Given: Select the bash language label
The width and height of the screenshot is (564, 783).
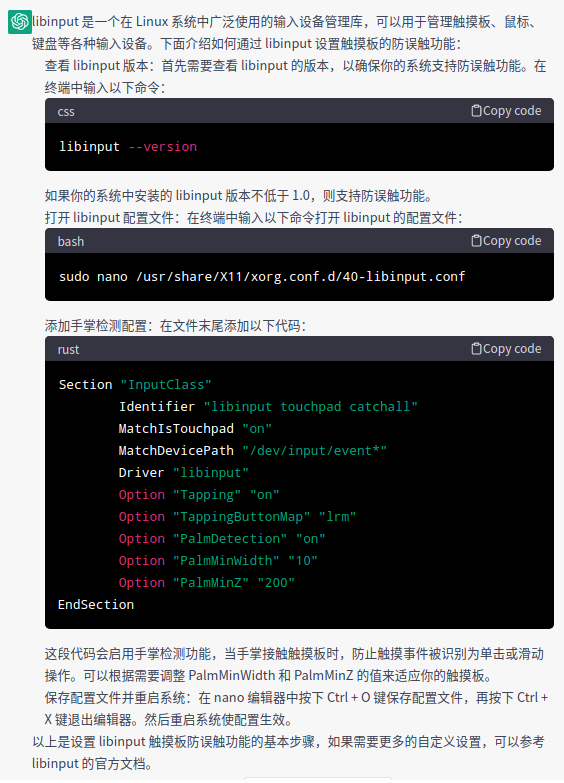Looking at the screenshot, I should (x=71, y=242).
